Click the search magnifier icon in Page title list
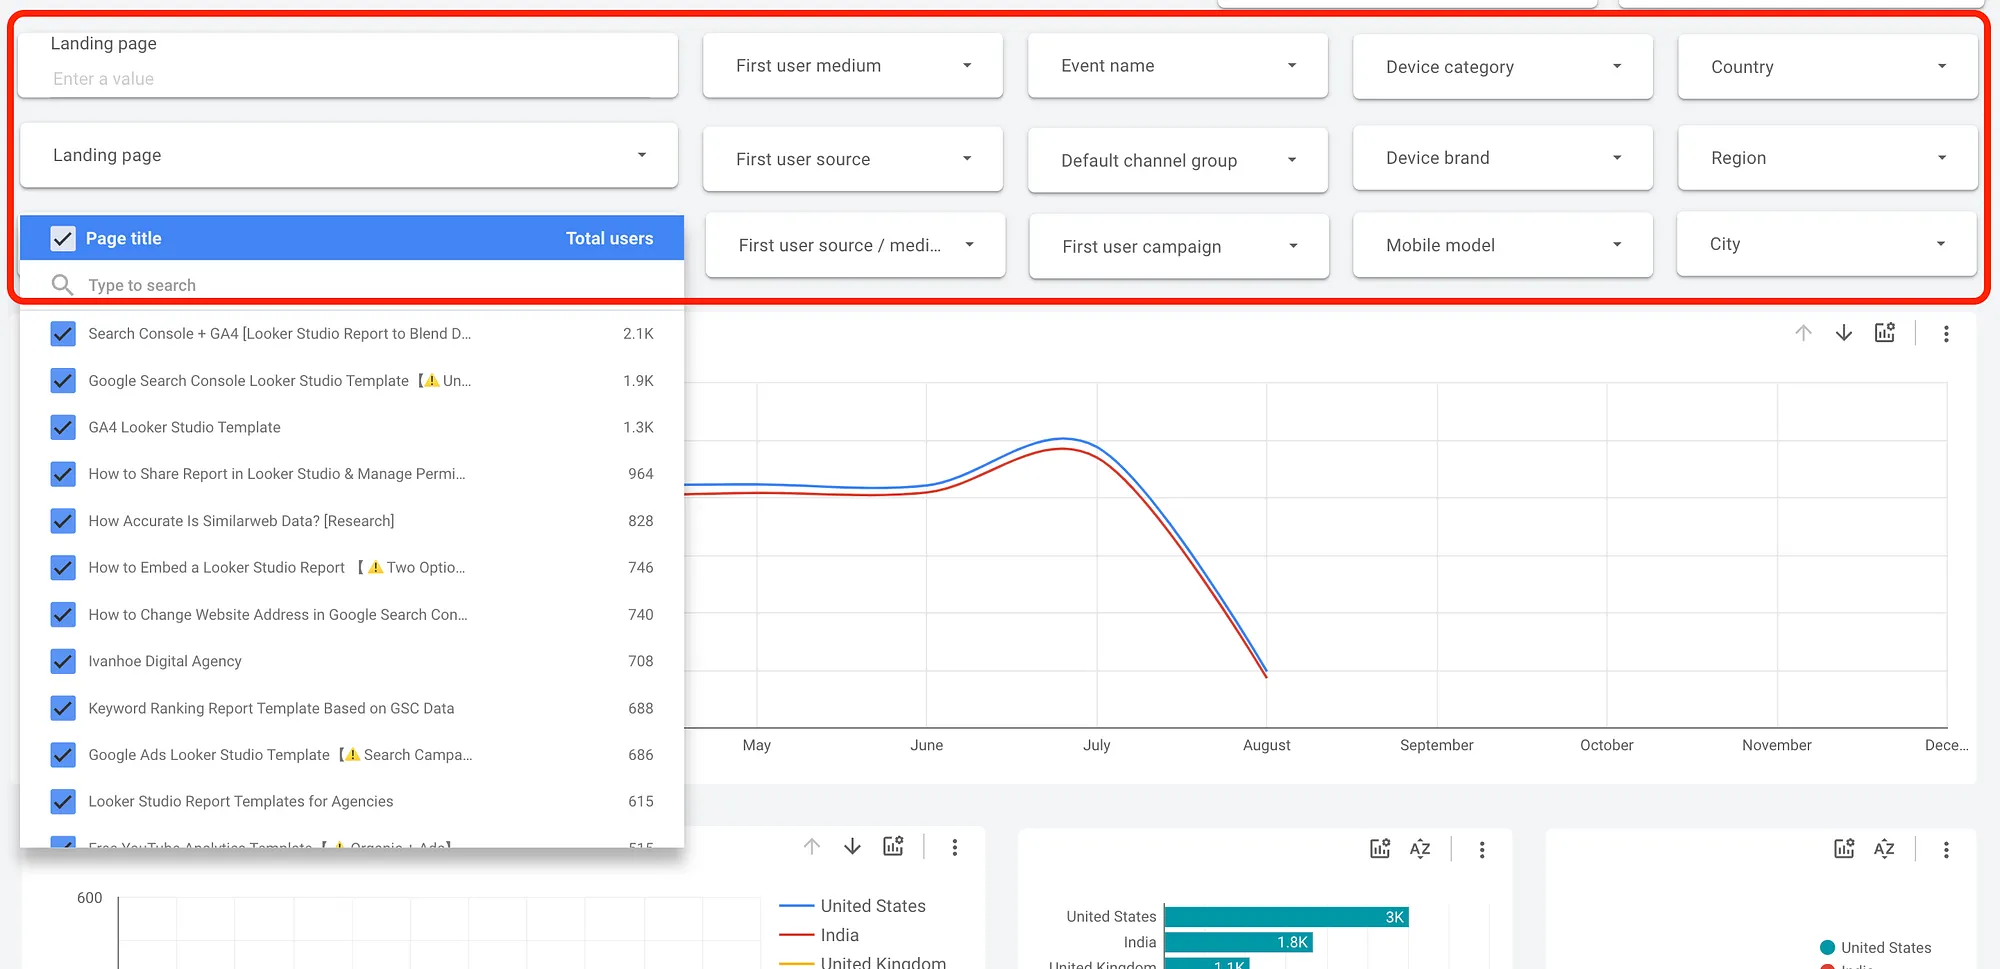This screenshot has height=969, width=2000. tap(62, 285)
